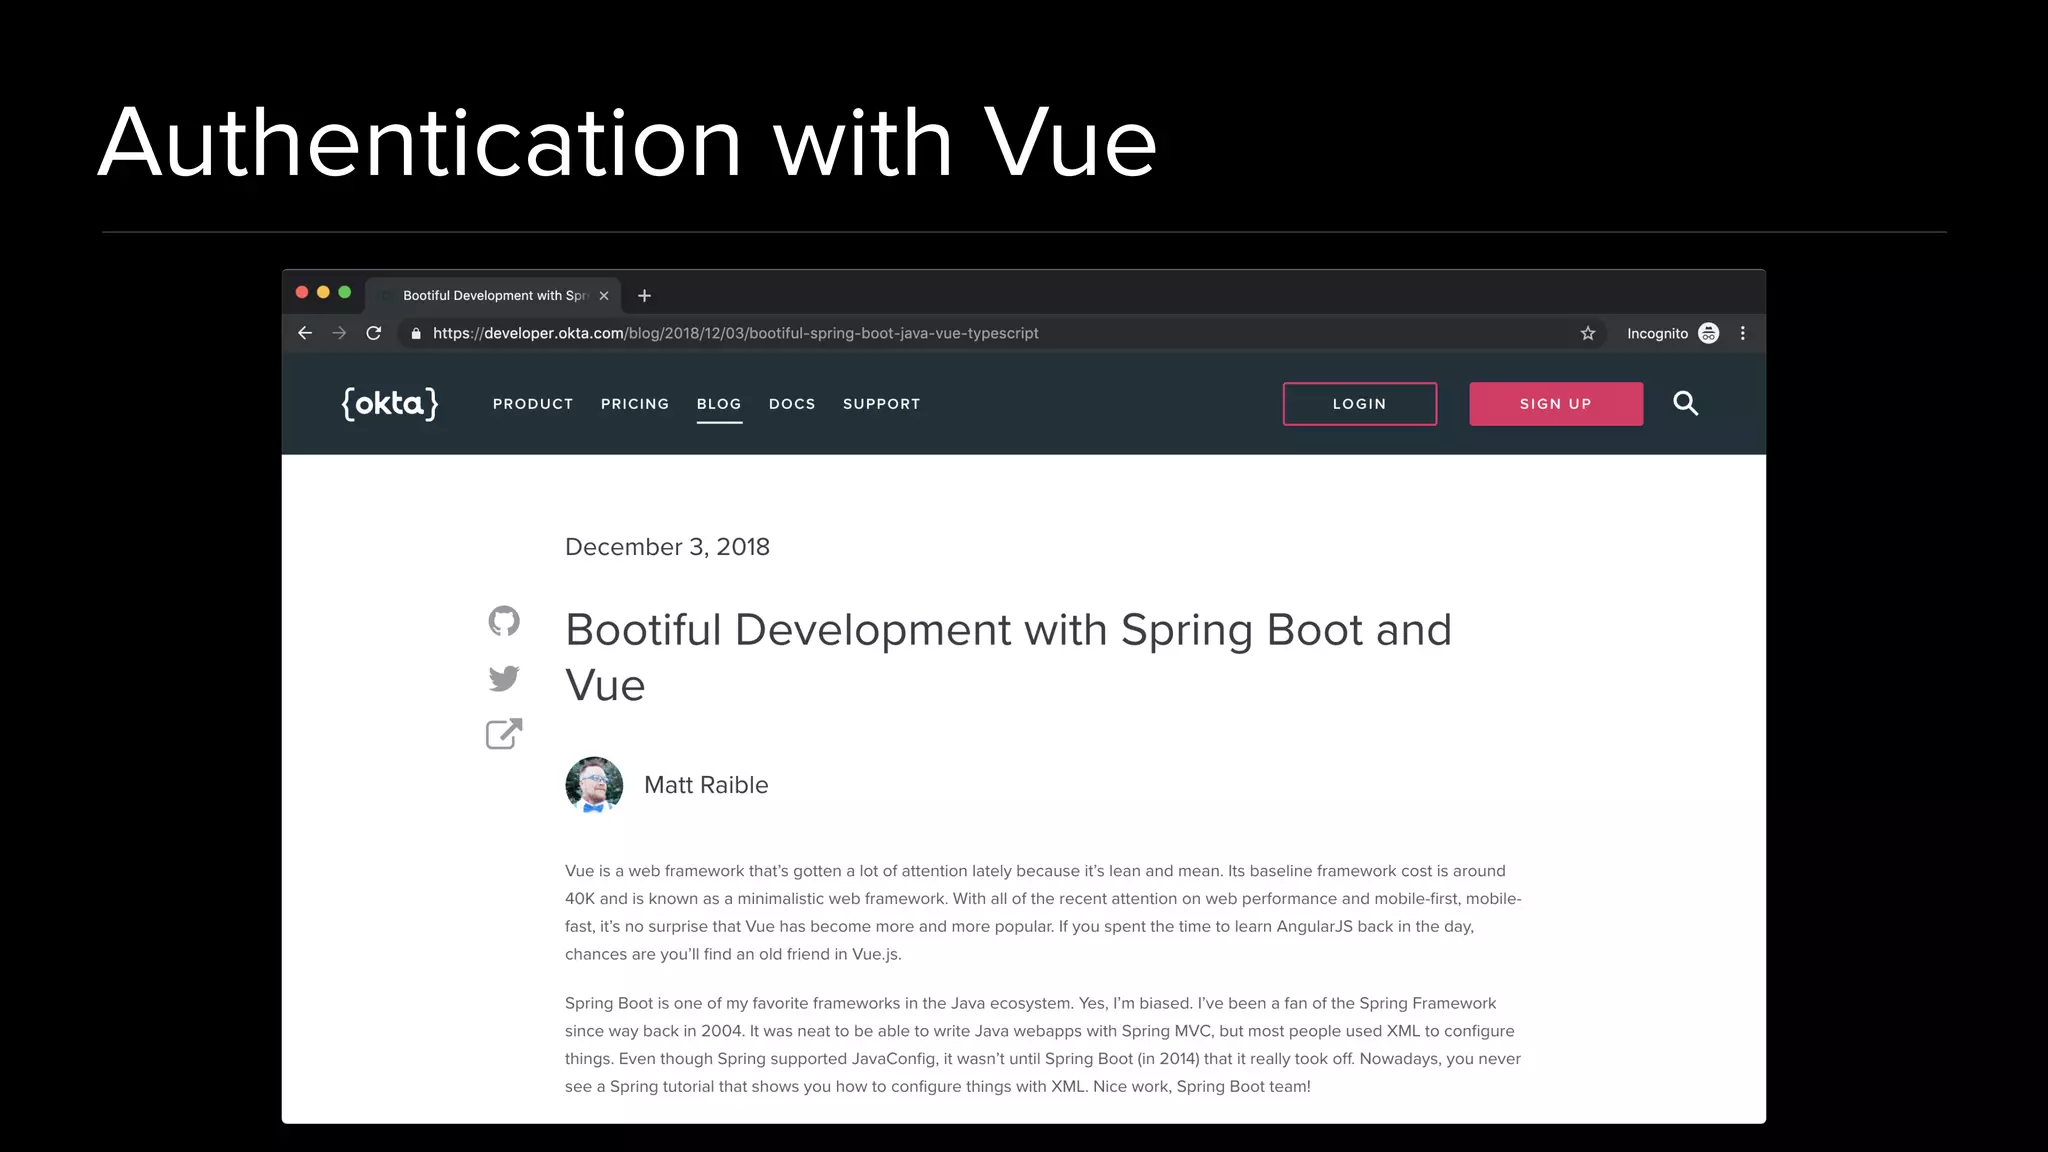The image size is (2048, 1152).
Task: Click Matt Raible's avatar photo
Action: [594, 785]
